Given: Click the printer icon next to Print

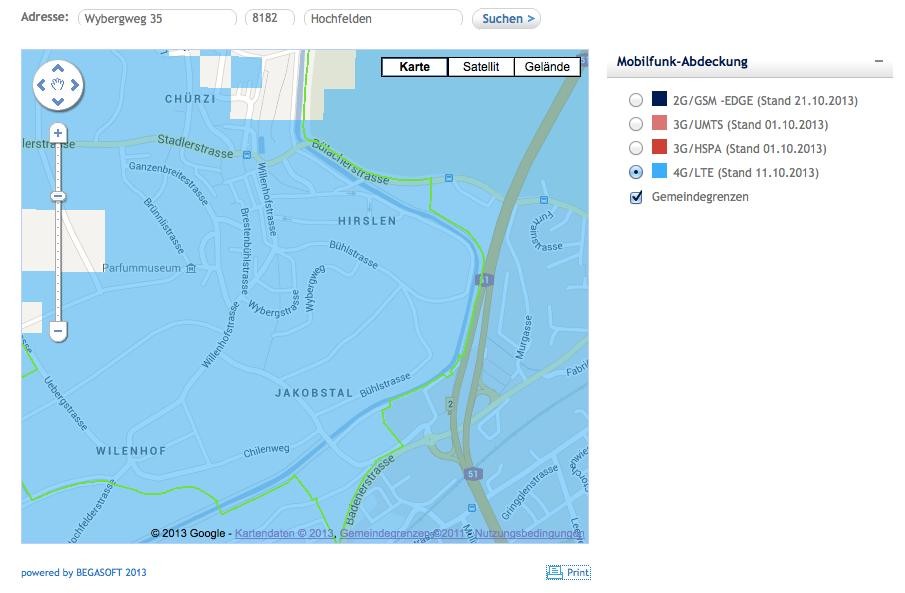Looking at the screenshot, I should 554,573.
